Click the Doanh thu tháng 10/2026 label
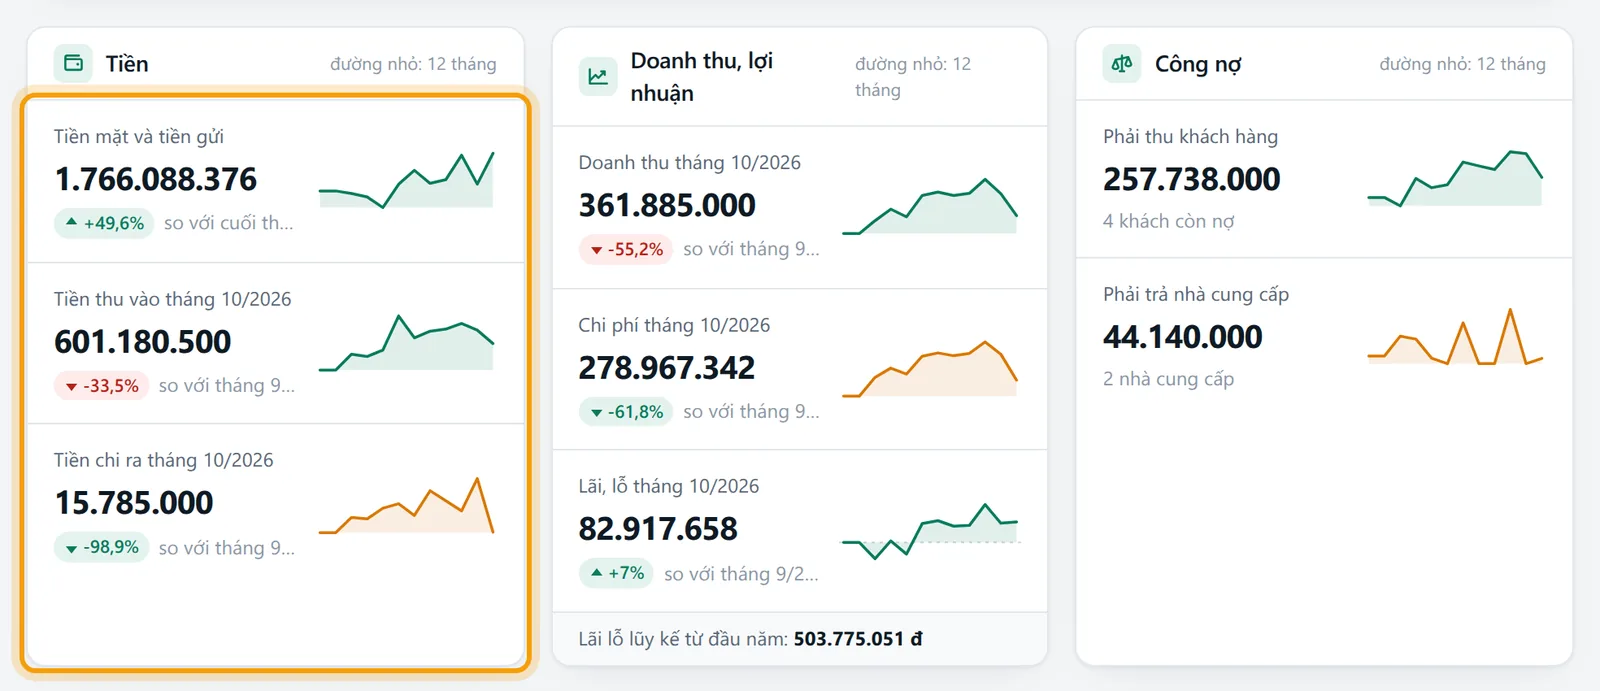The height and width of the screenshot is (691, 1600). [690, 163]
